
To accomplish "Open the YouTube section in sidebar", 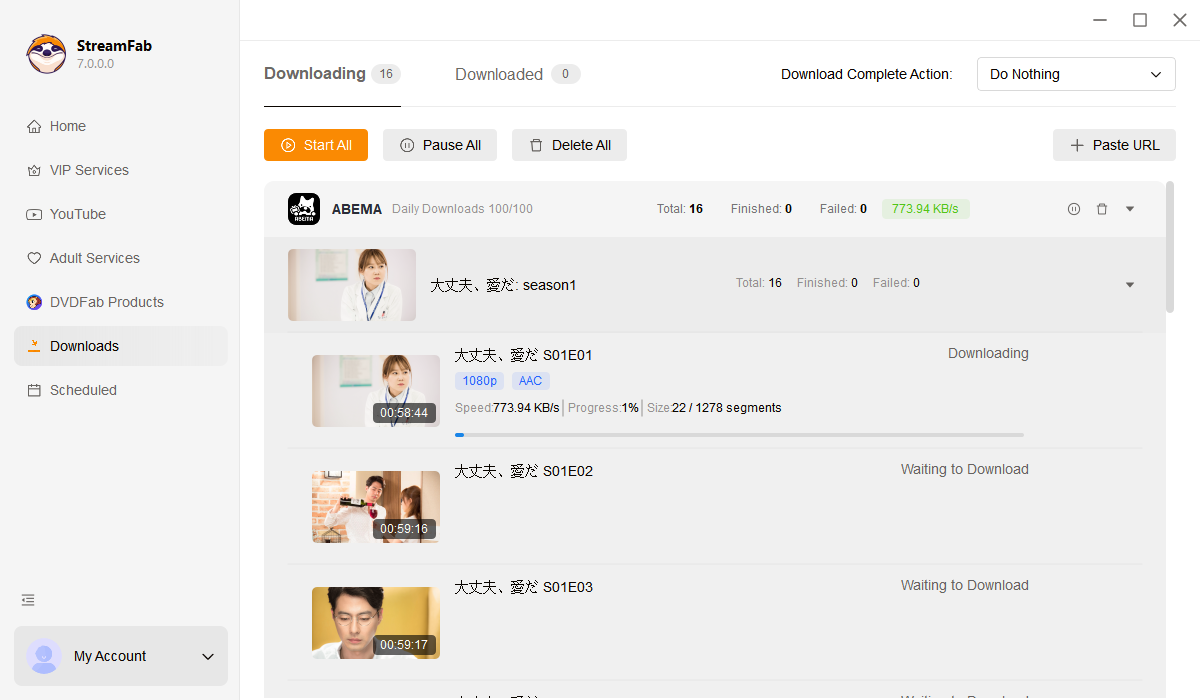I will [78, 214].
